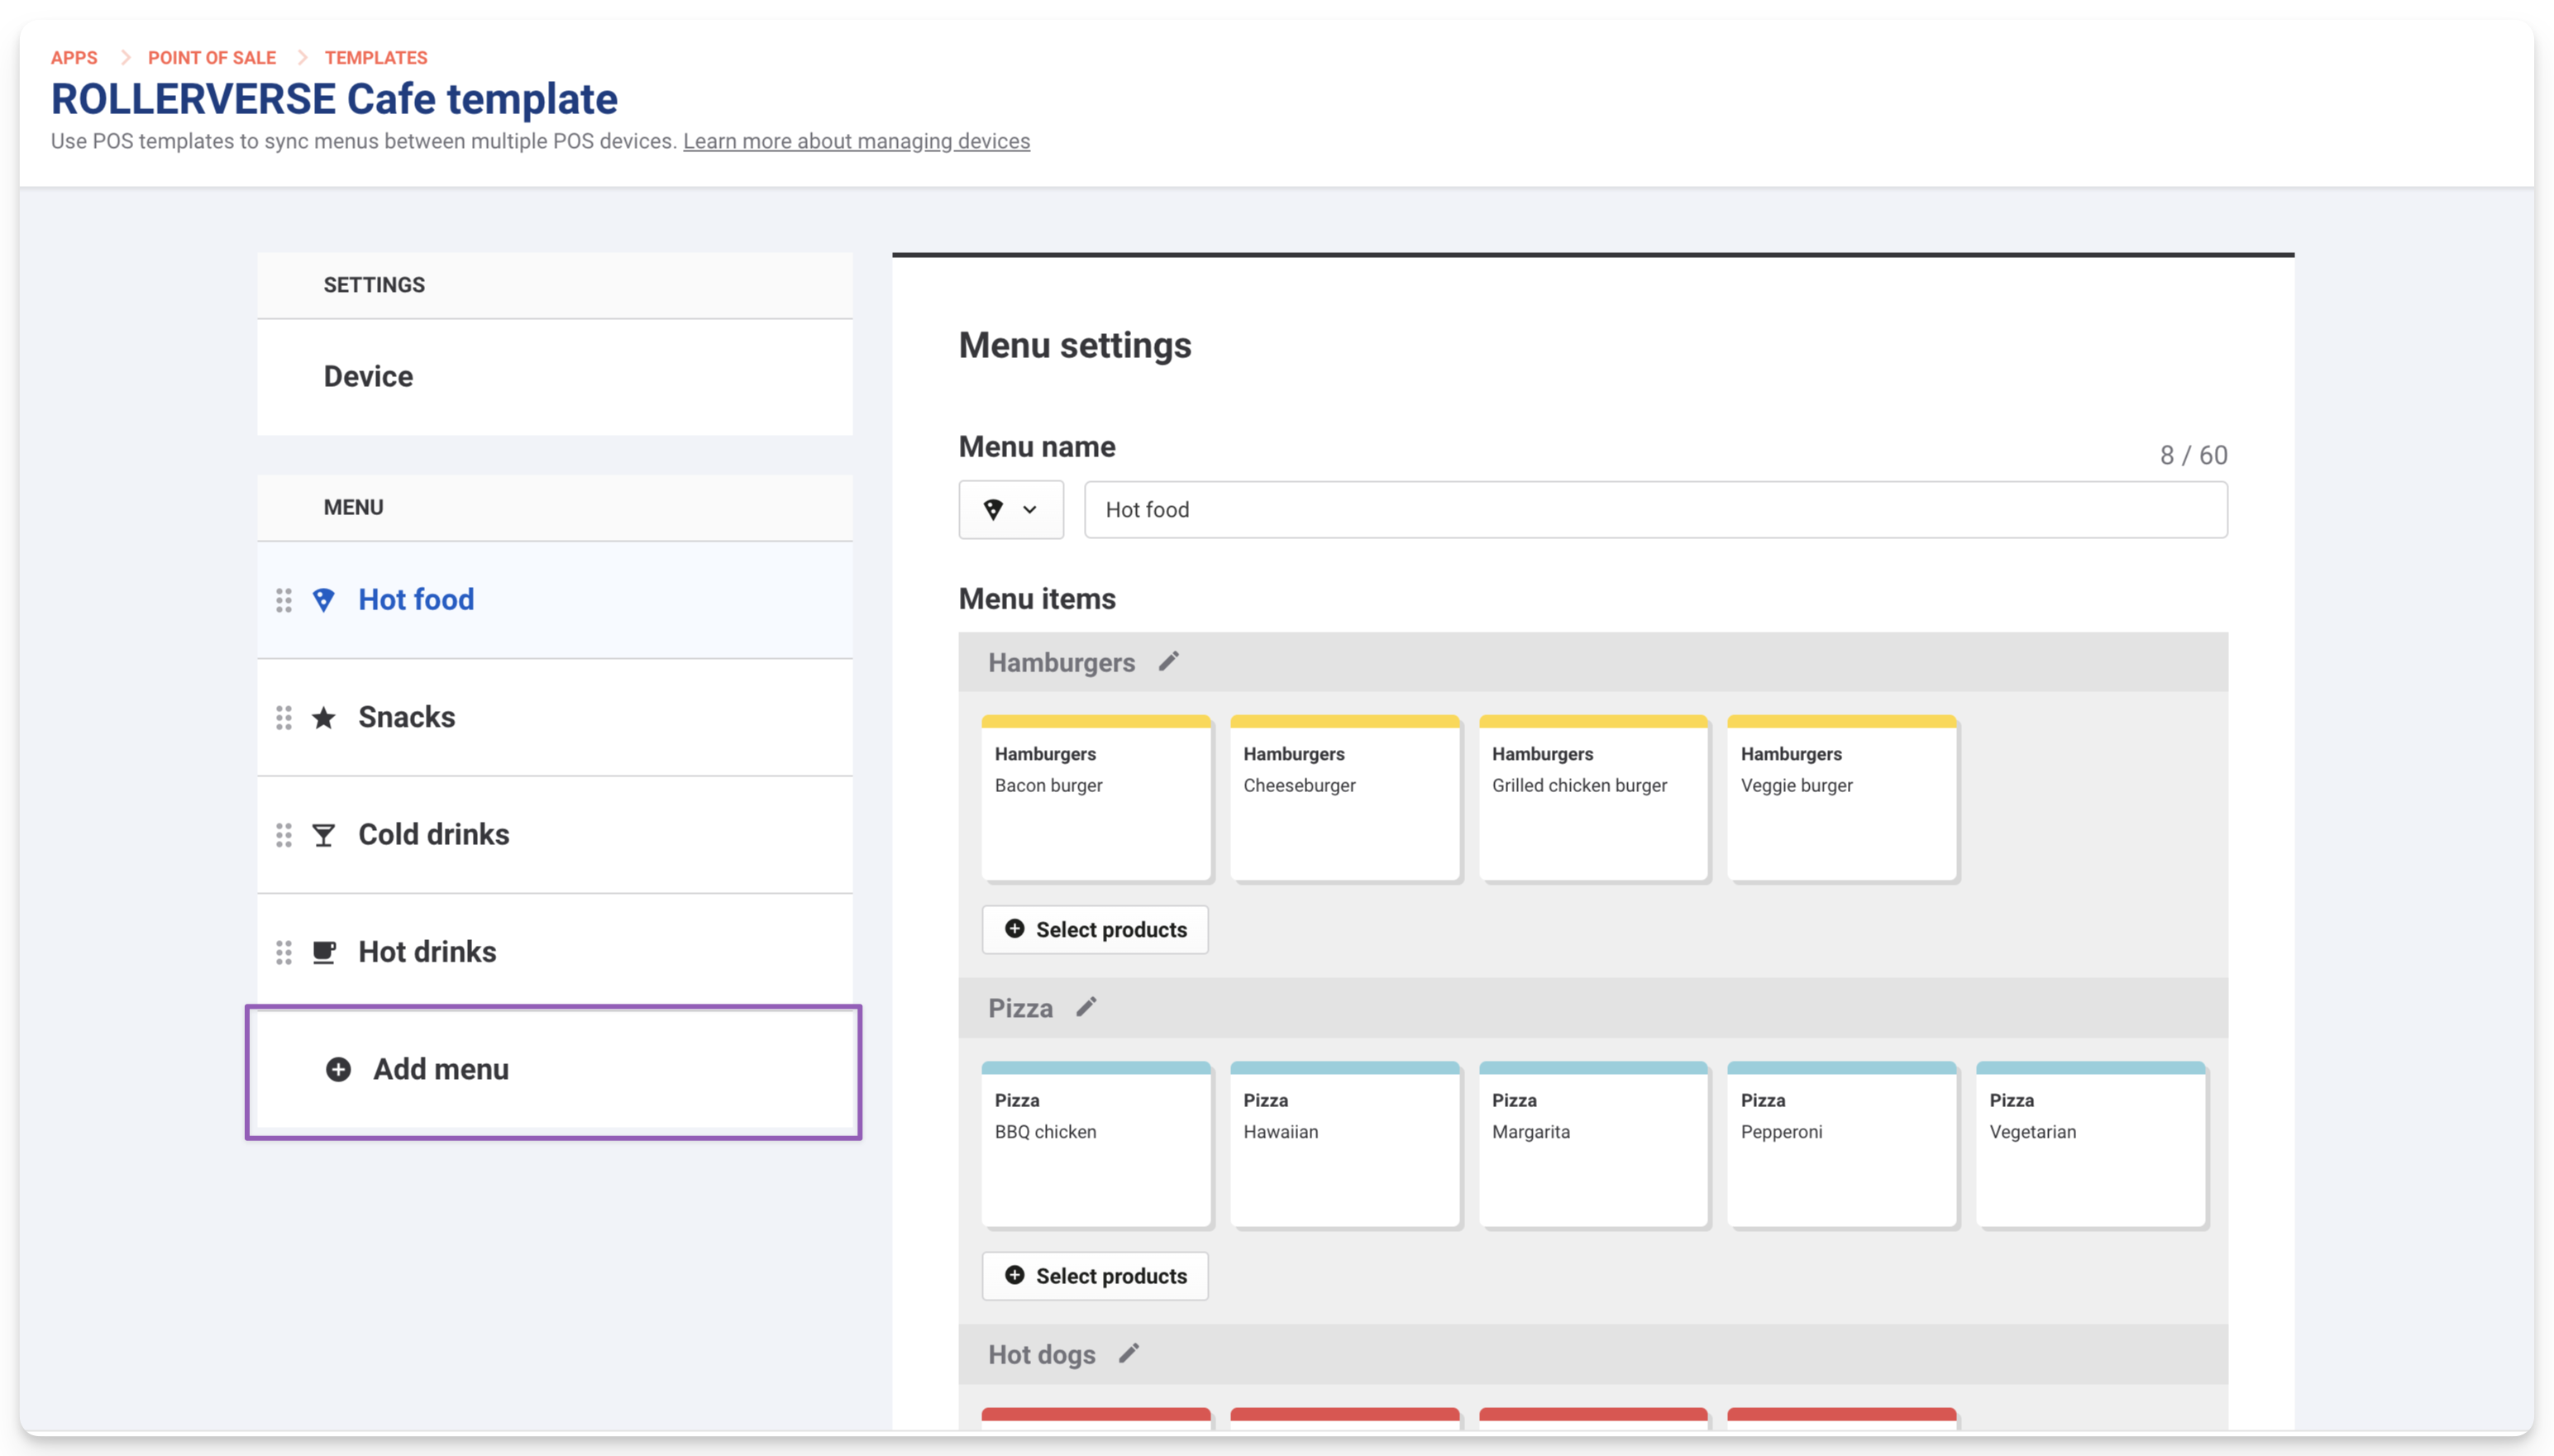Select the Pepperoni pizza card

click(x=1842, y=1145)
